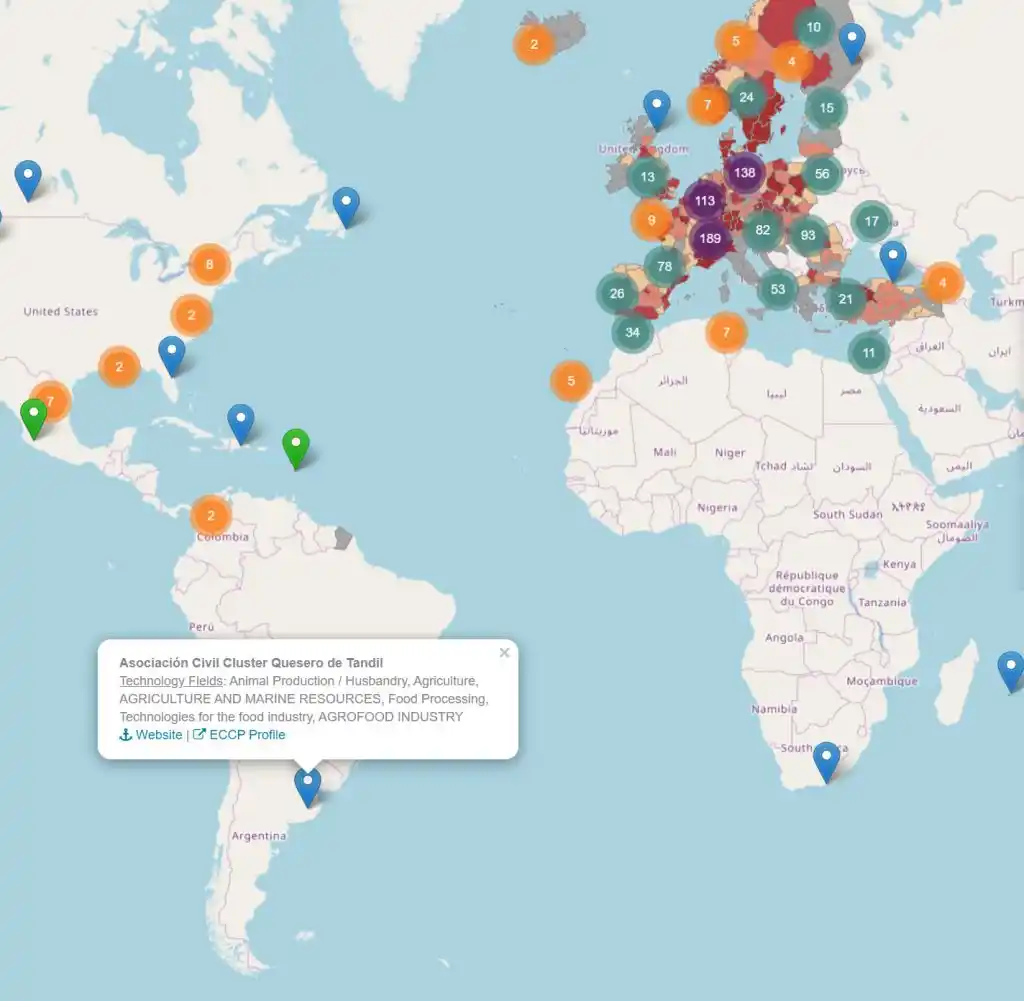The image size is (1024, 1001).
Task: Open the purple 138 cluster marker
Action: pyautogui.click(x=744, y=173)
